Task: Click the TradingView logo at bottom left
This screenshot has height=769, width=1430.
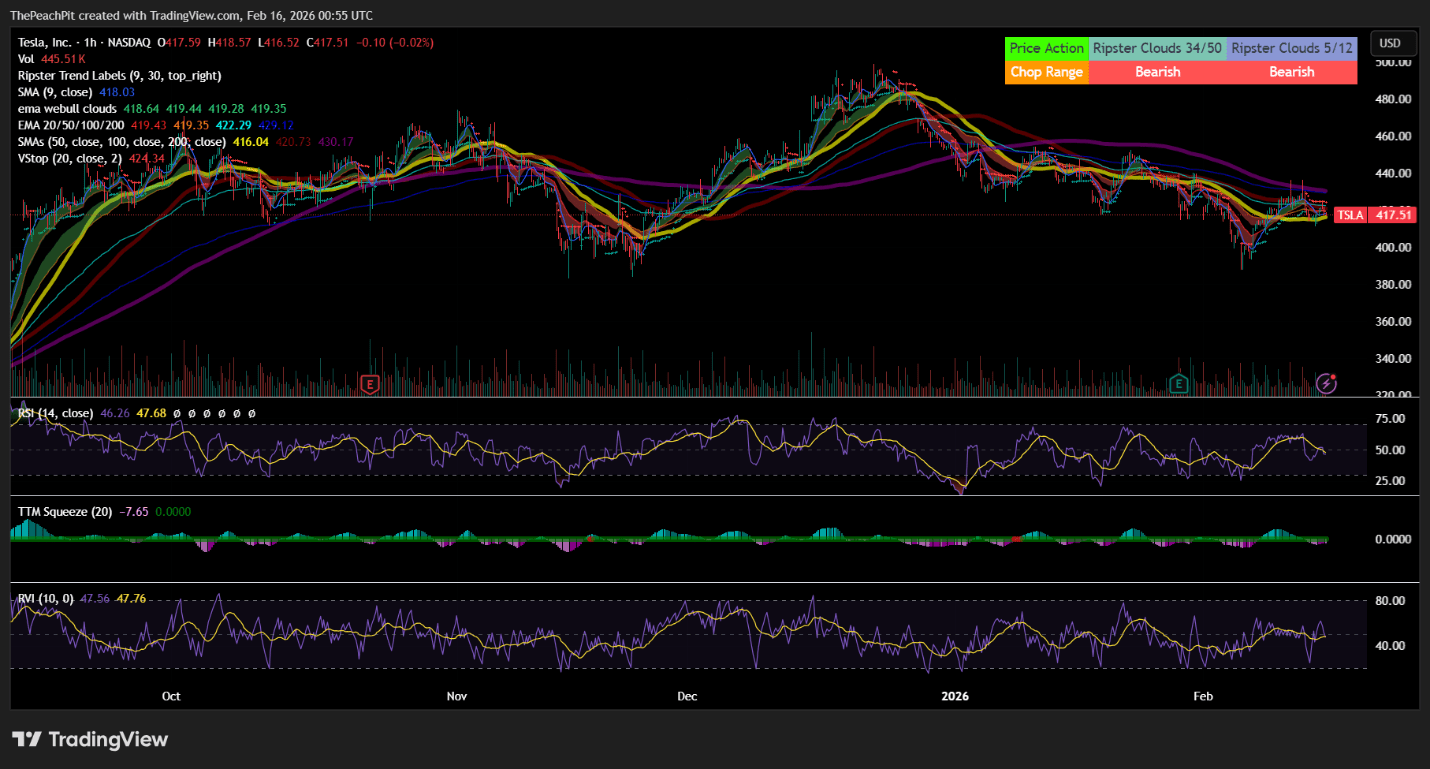Action: [90, 740]
